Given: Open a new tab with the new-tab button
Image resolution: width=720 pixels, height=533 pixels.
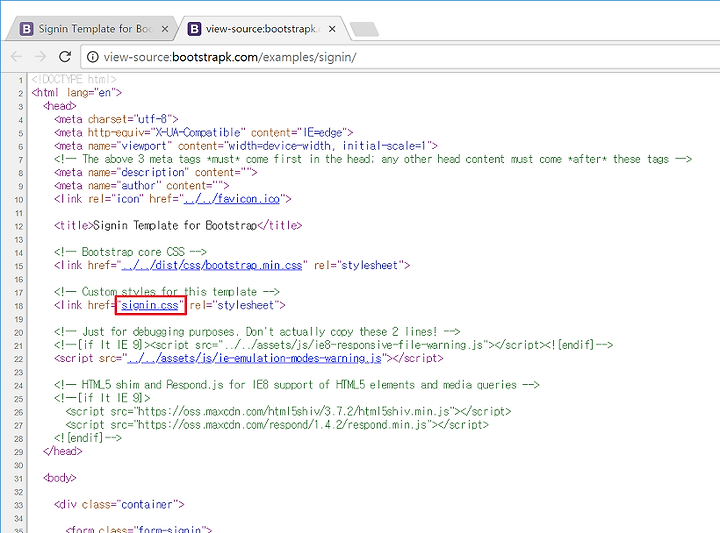Looking at the screenshot, I should click(x=365, y=29).
